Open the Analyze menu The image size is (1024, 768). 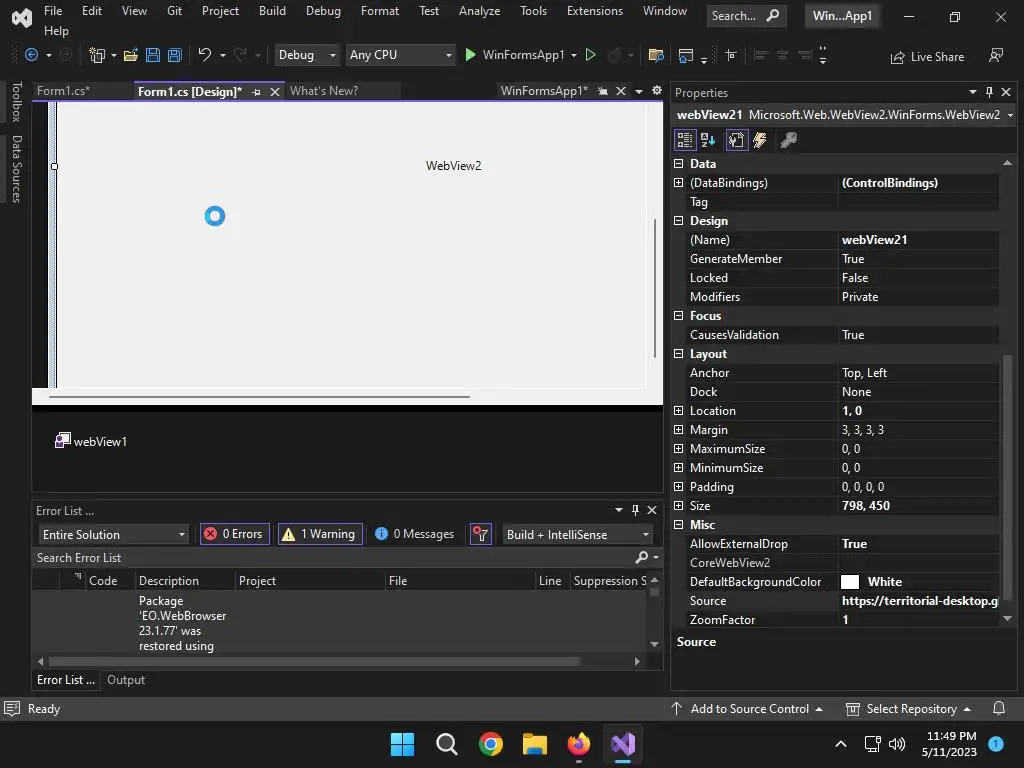coord(479,11)
